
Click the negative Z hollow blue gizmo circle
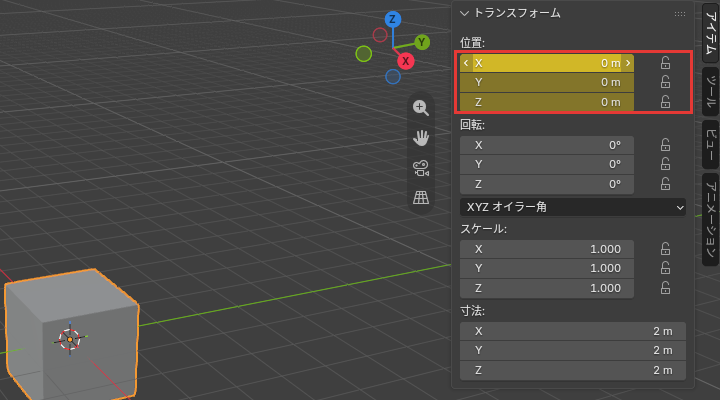[x=393, y=77]
